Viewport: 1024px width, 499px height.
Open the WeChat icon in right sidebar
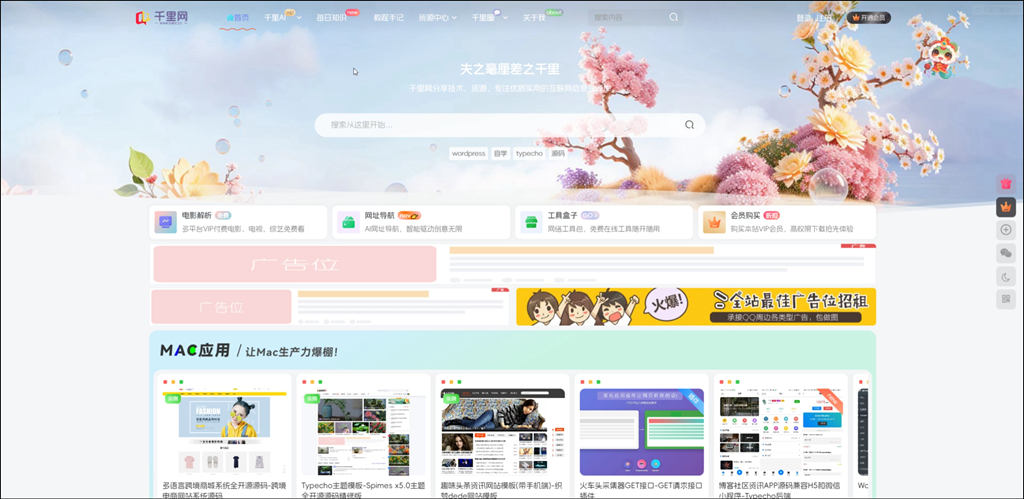[x=1005, y=253]
